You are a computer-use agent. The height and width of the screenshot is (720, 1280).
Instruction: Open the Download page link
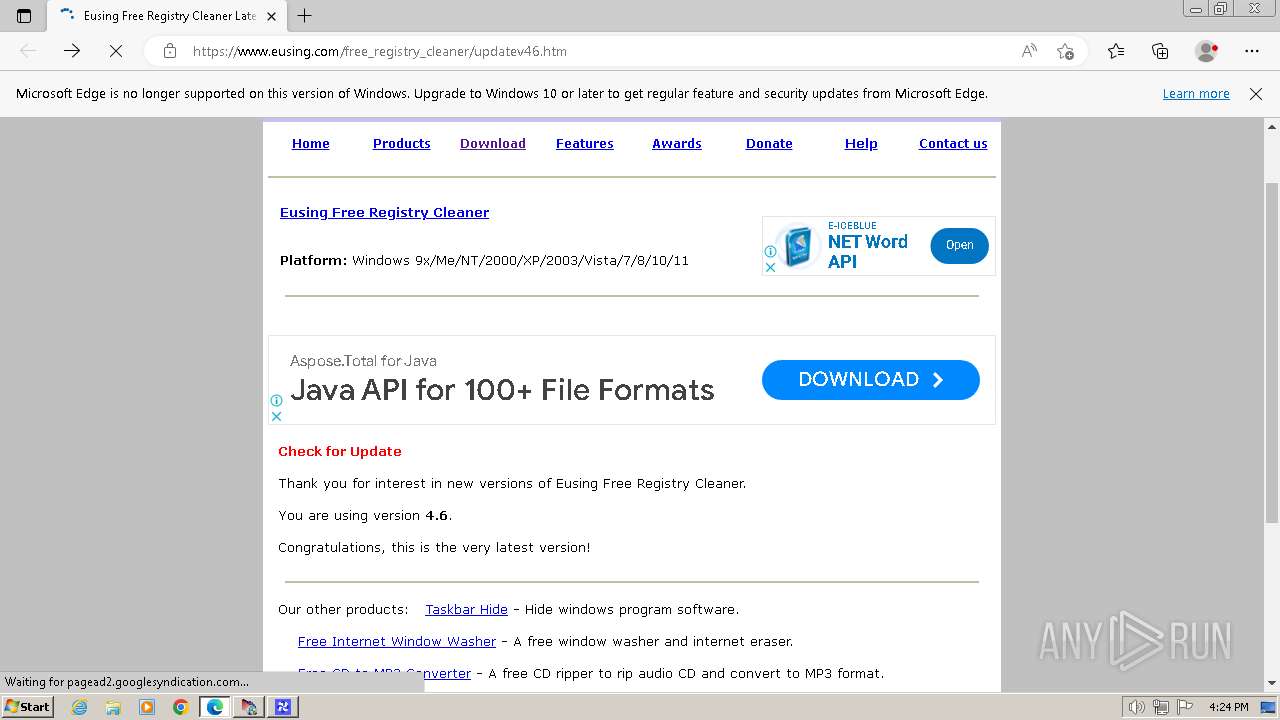coord(492,144)
